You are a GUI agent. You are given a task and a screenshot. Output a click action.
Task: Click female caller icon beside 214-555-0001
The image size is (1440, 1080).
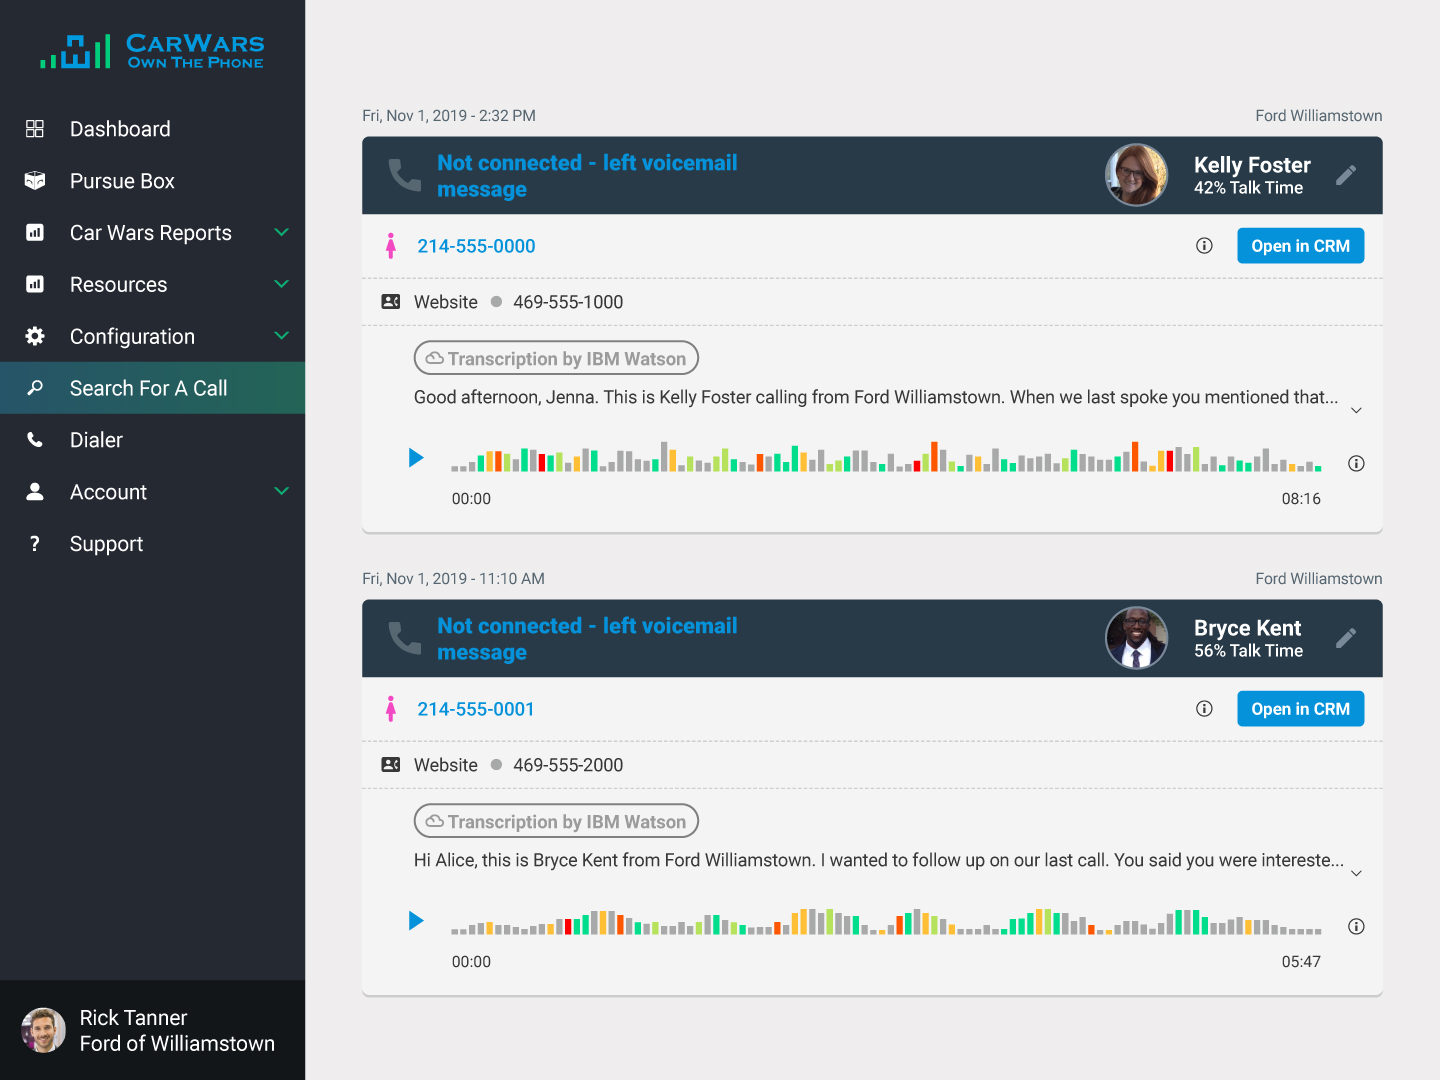pos(391,709)
